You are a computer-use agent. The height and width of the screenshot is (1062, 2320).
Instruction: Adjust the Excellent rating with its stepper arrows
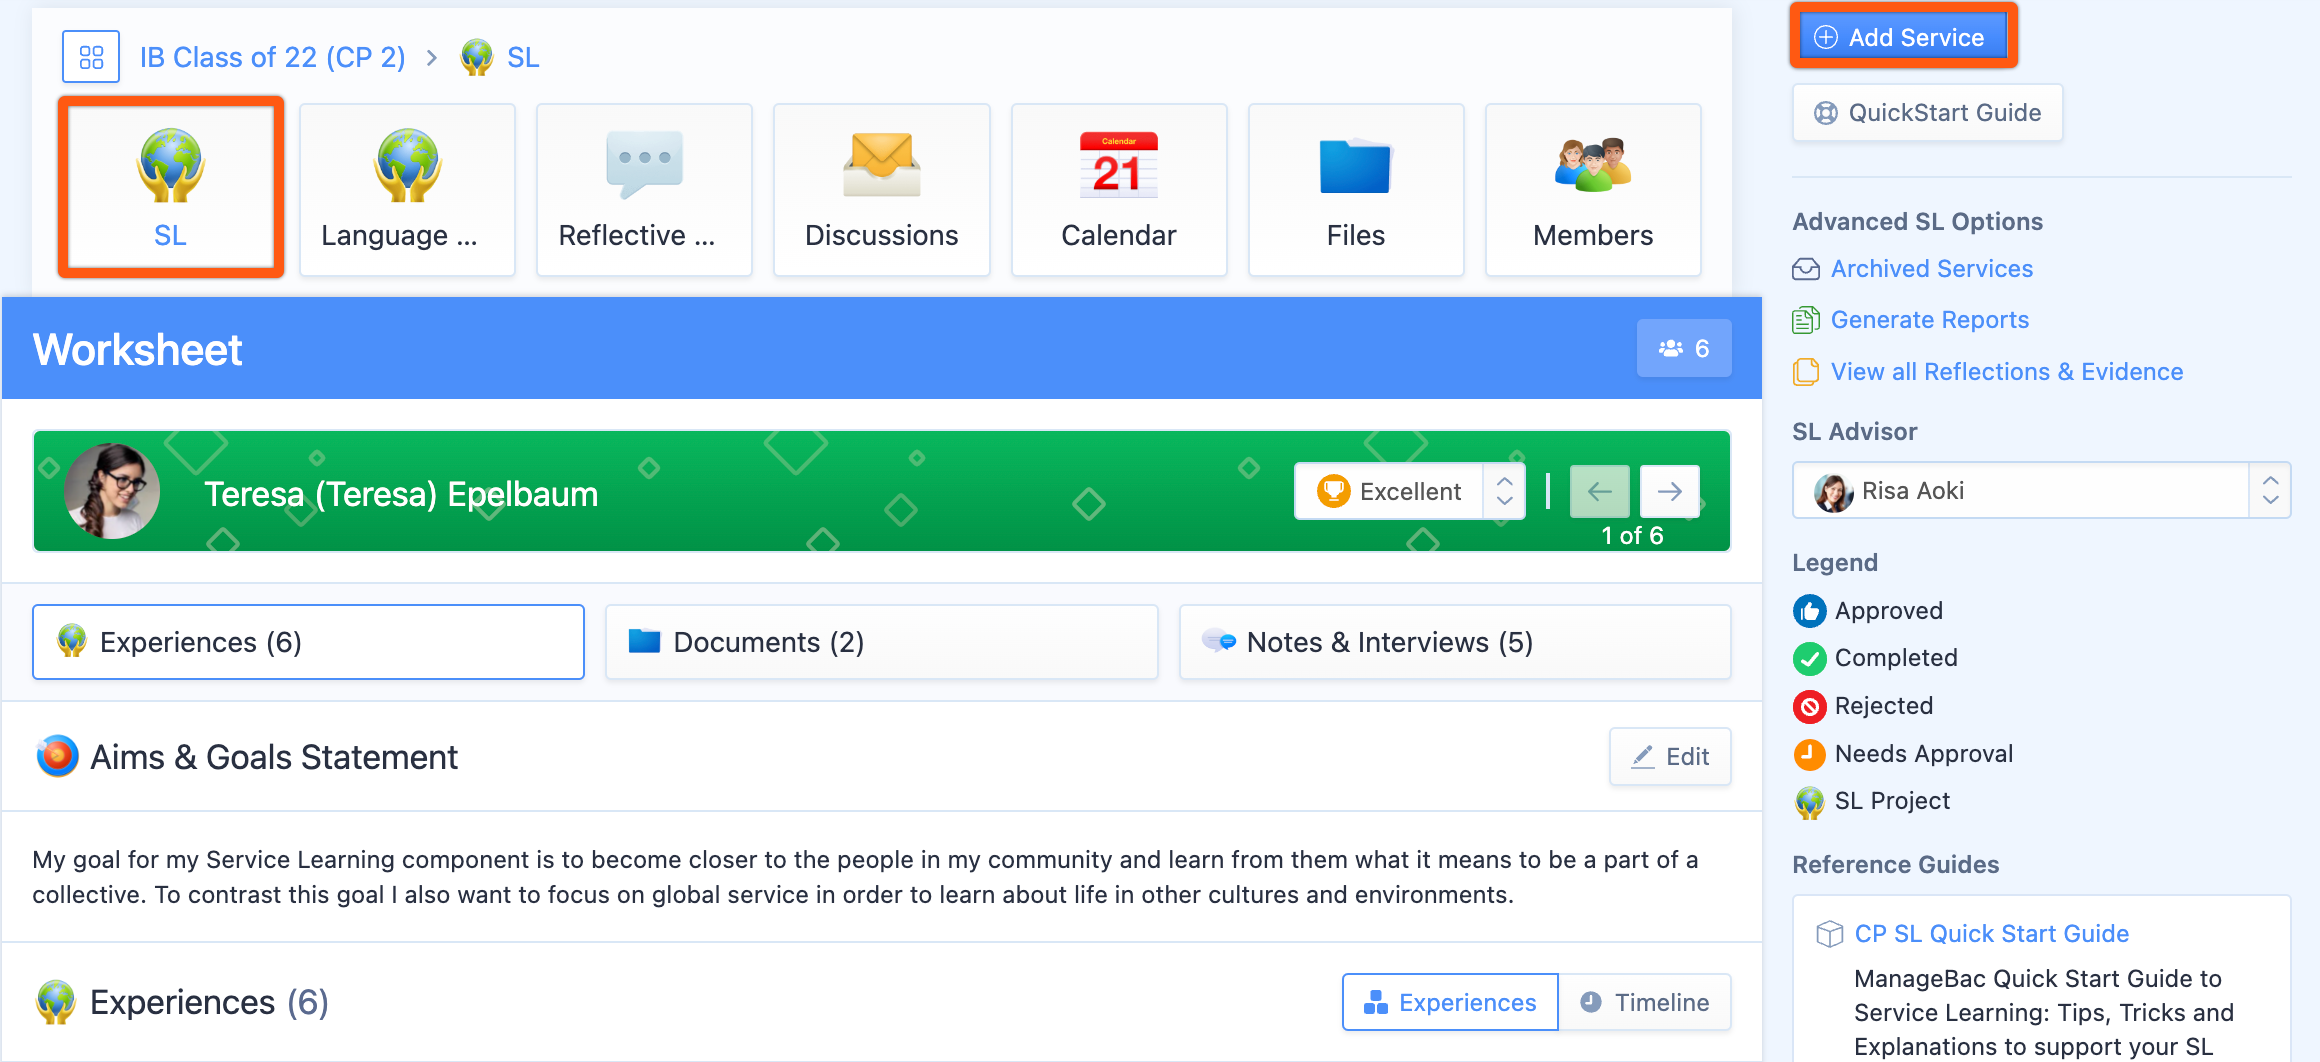point(1504,491)
